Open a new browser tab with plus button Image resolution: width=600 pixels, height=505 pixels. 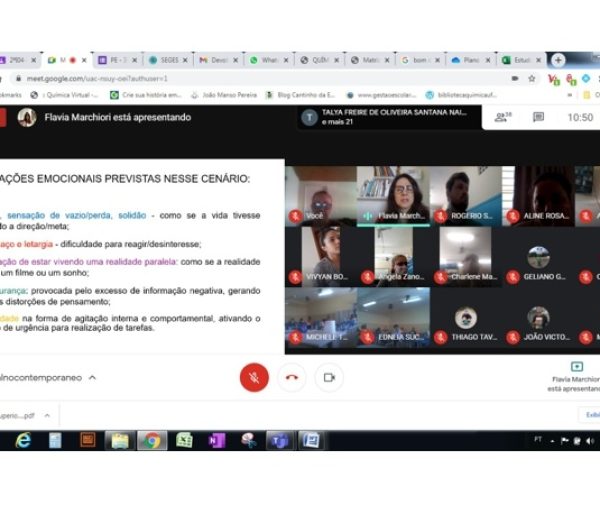[x=558, y=60]
